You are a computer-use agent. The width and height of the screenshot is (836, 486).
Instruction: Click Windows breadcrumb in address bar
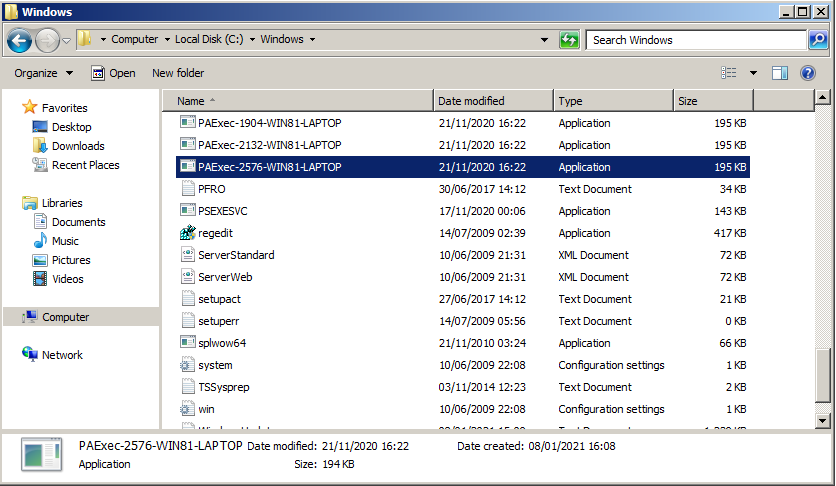[x=282, y=39]
